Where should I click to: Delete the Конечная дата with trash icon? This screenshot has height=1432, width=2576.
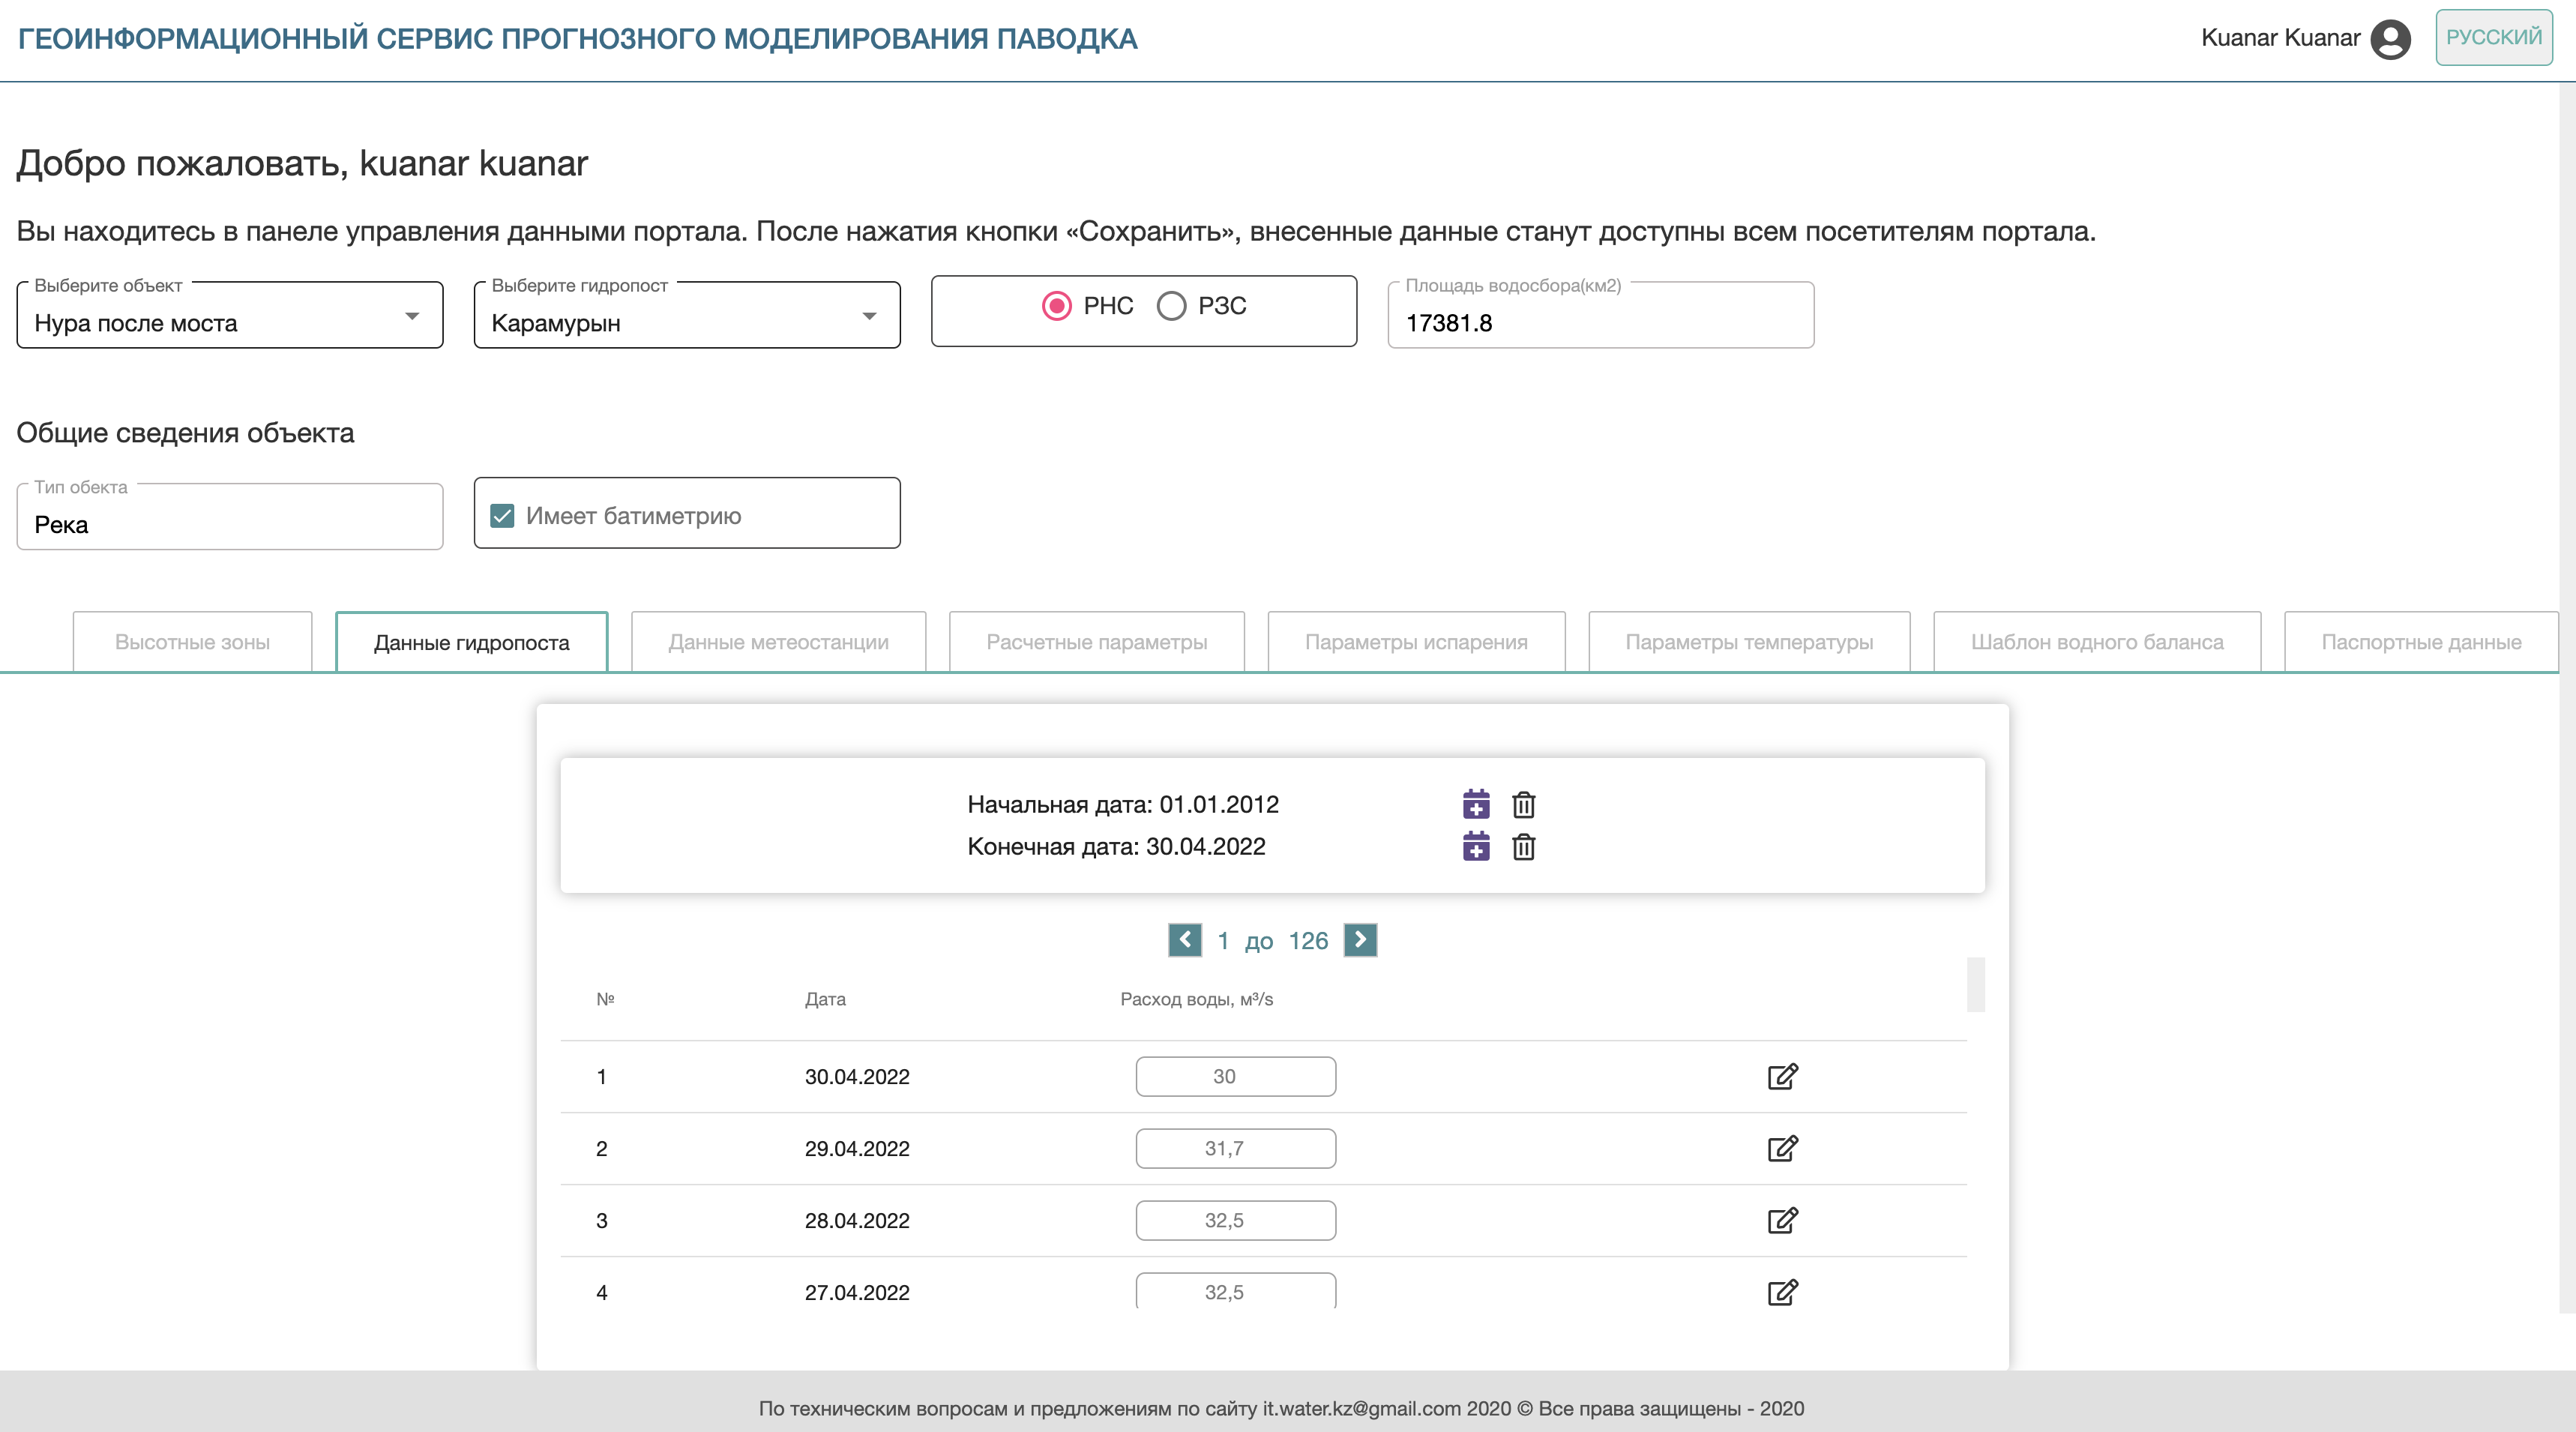tap(1523, 847)
